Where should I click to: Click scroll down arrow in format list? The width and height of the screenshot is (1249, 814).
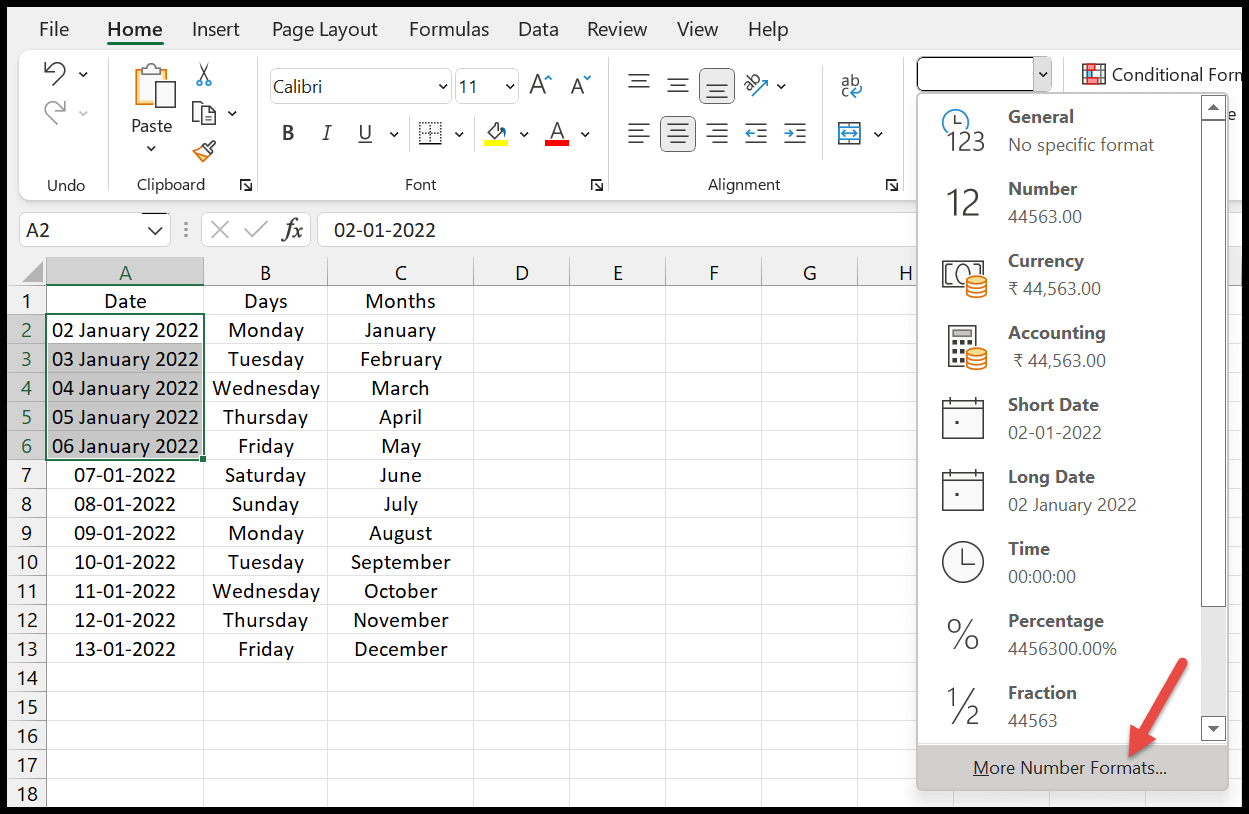[x=1214, y=729]
